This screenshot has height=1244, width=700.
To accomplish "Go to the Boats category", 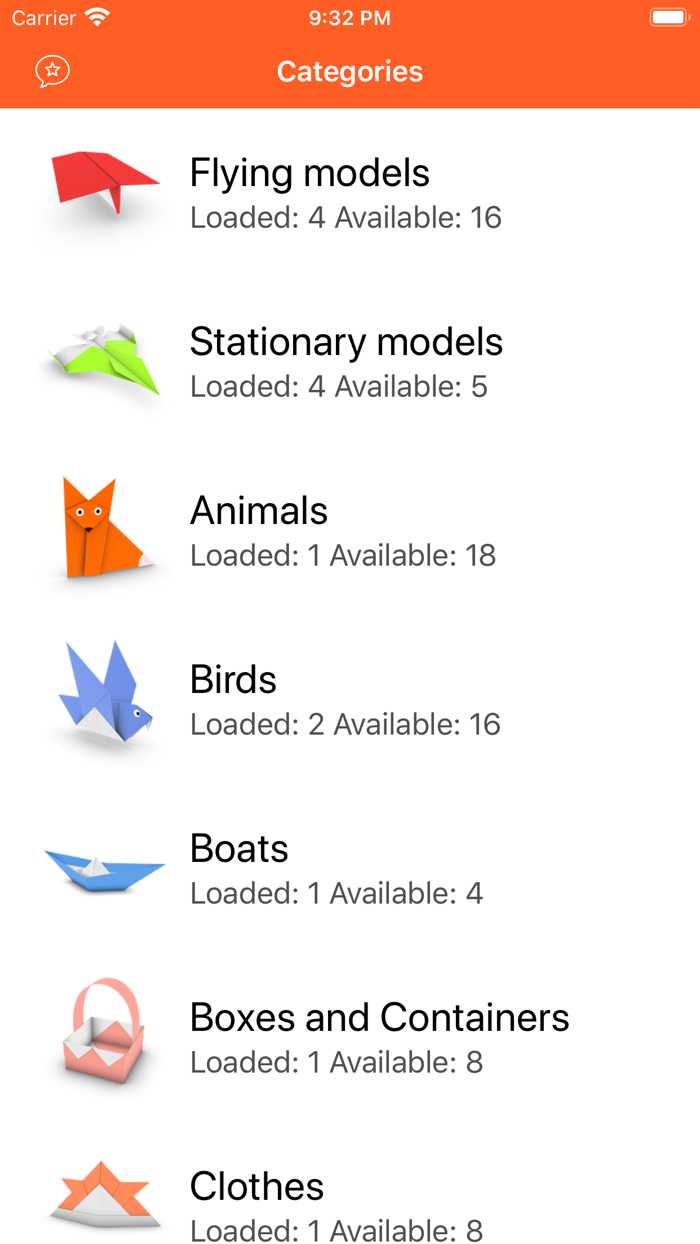I will pos(239,849).
